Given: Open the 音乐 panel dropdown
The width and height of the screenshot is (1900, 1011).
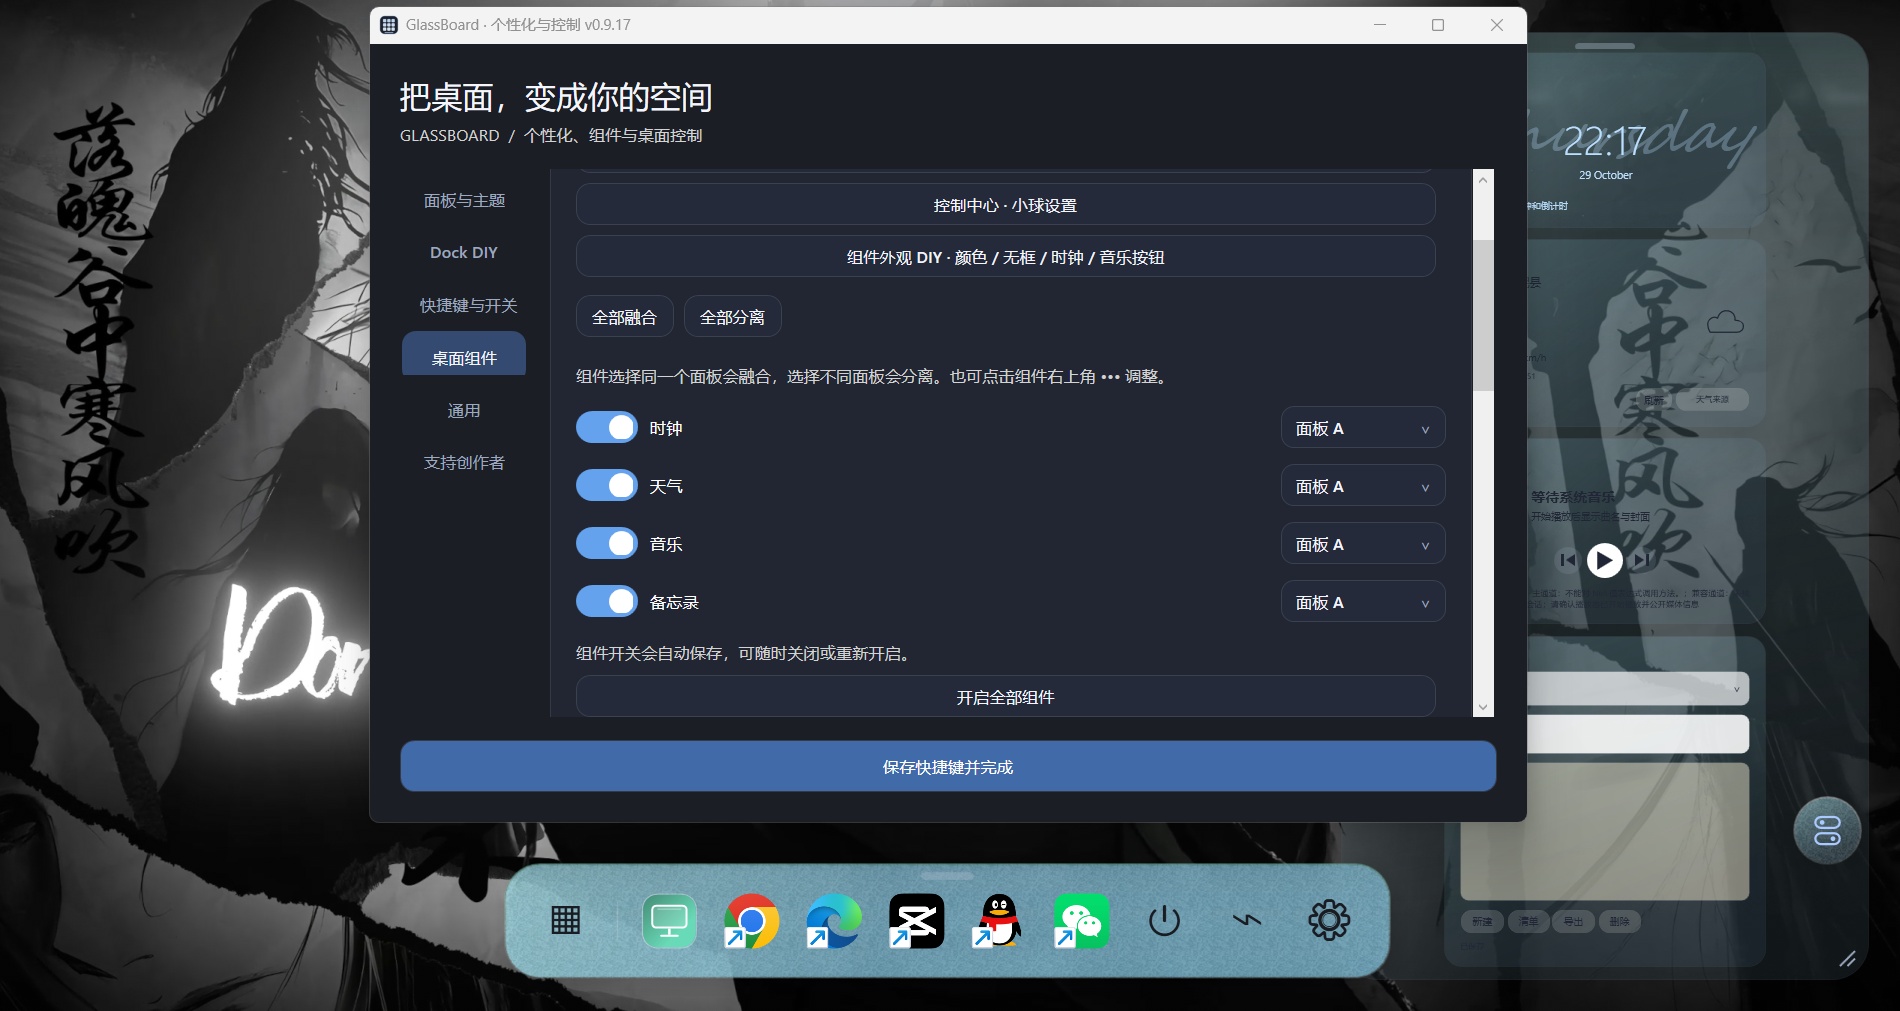Looking at the screenshot, I should point(1363,544).
